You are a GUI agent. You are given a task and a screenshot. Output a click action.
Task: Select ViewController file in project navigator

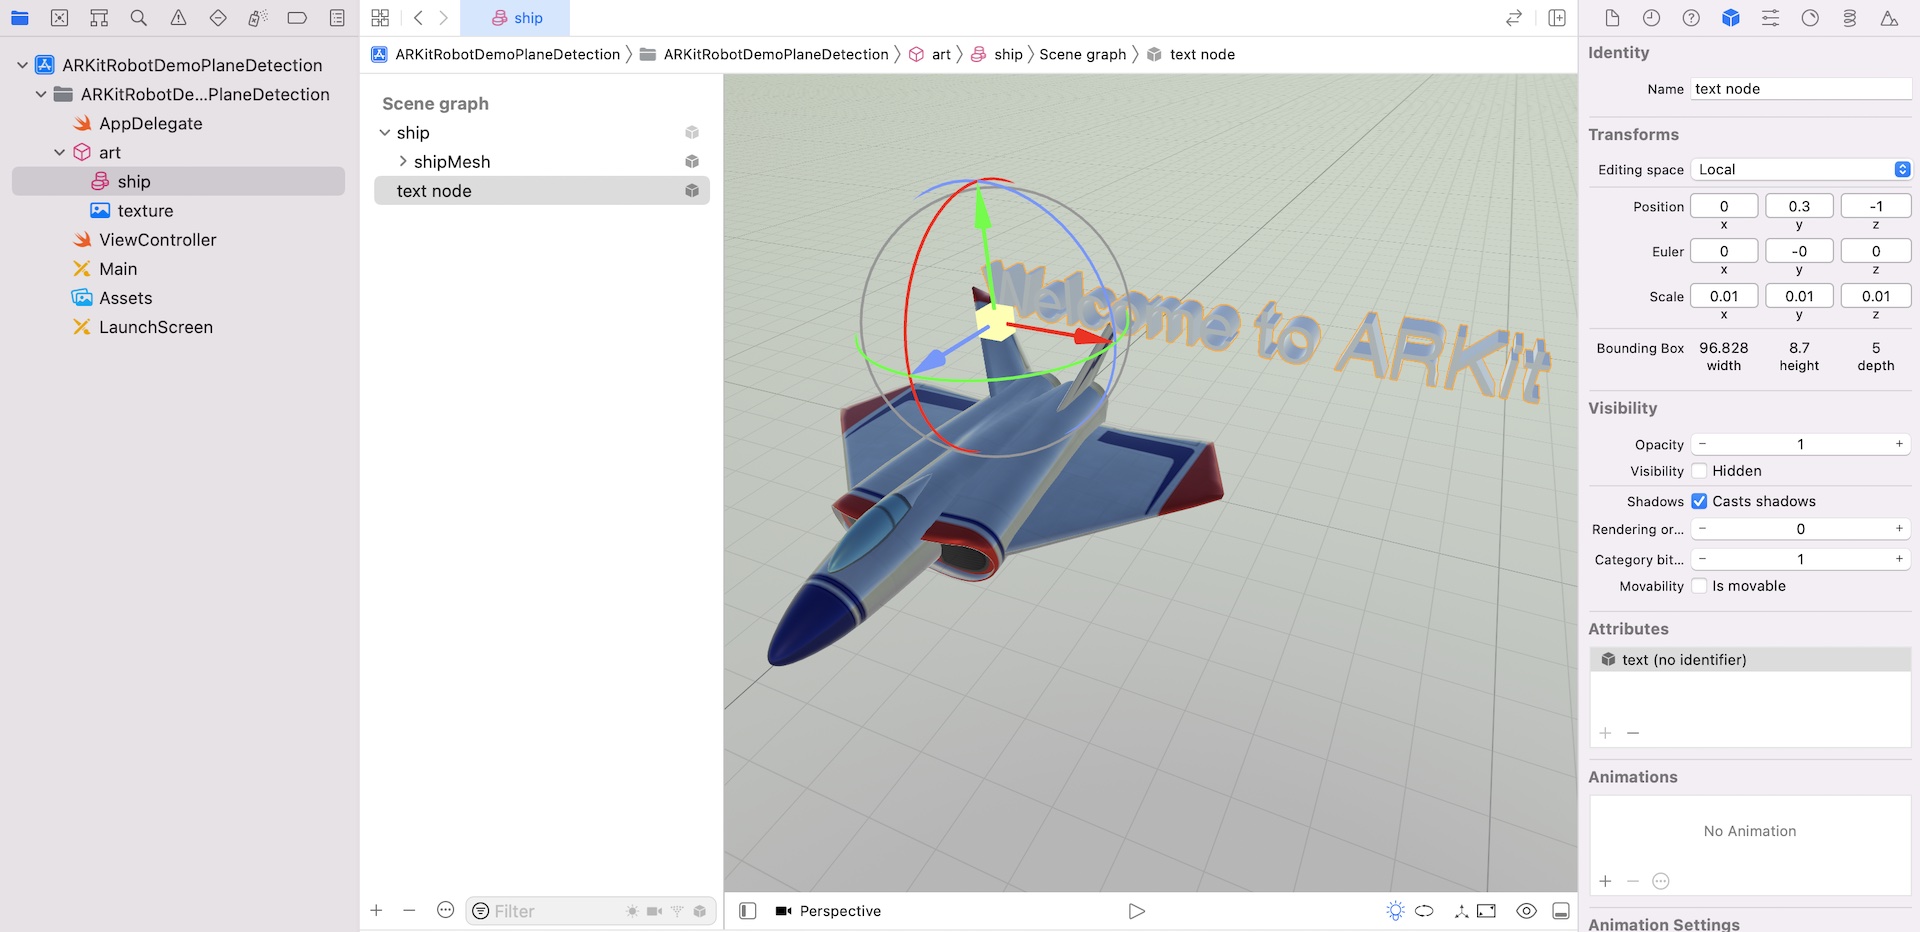pyautogui.click(x=157, y=240)
